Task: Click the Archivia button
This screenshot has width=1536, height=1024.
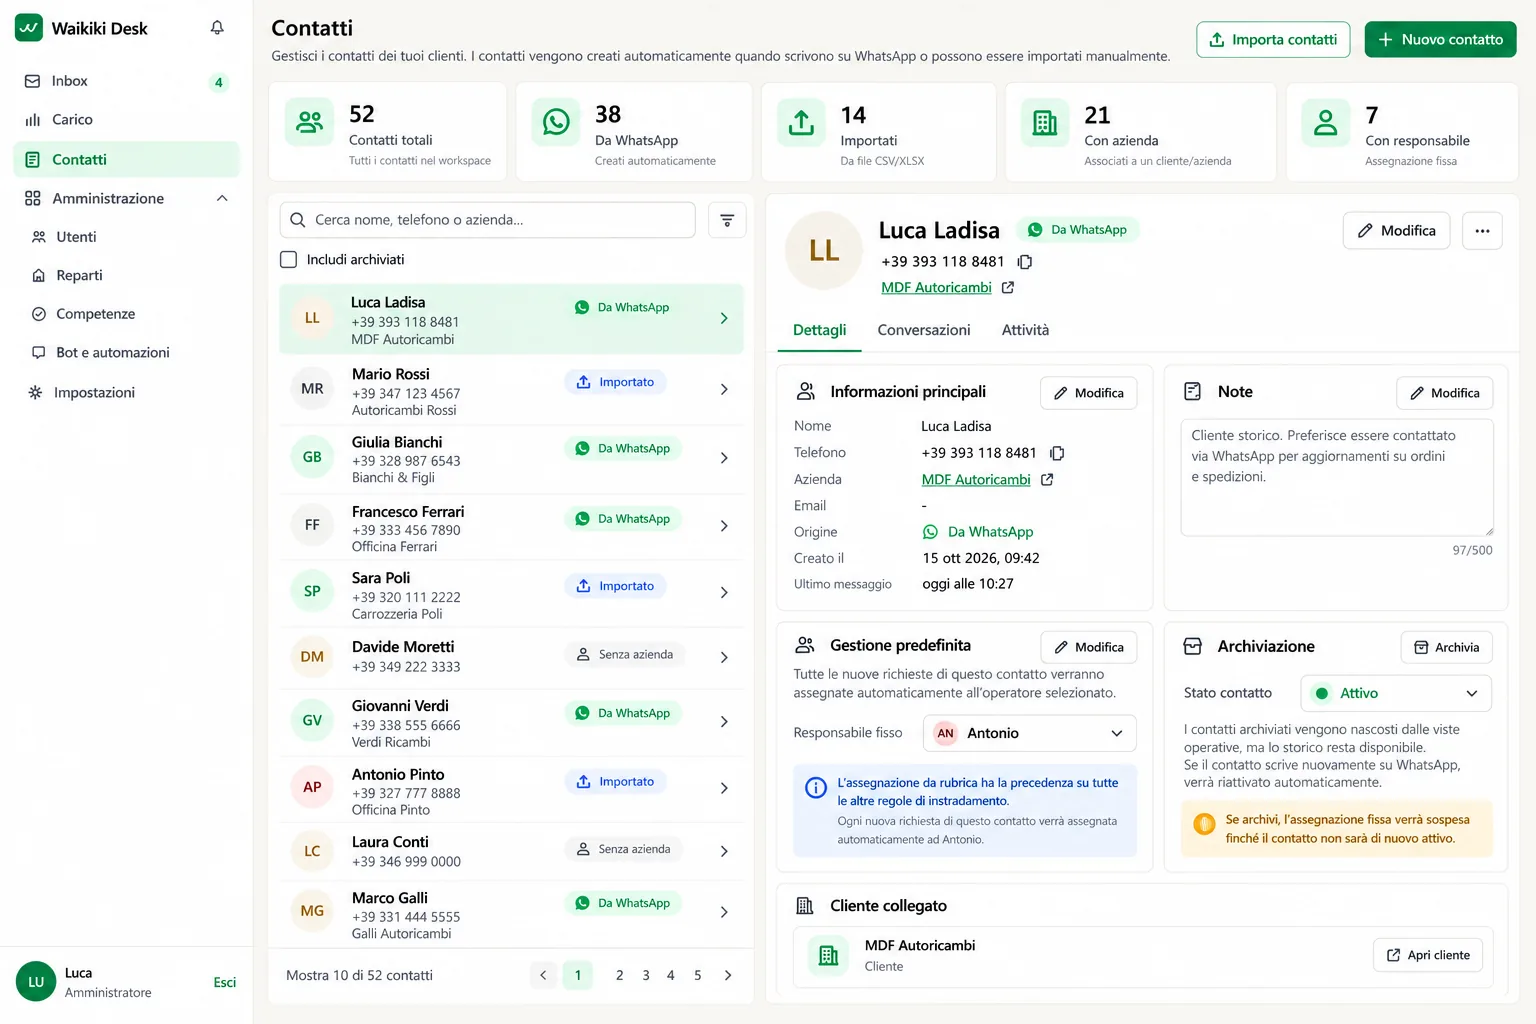Action: (1446, 648)
